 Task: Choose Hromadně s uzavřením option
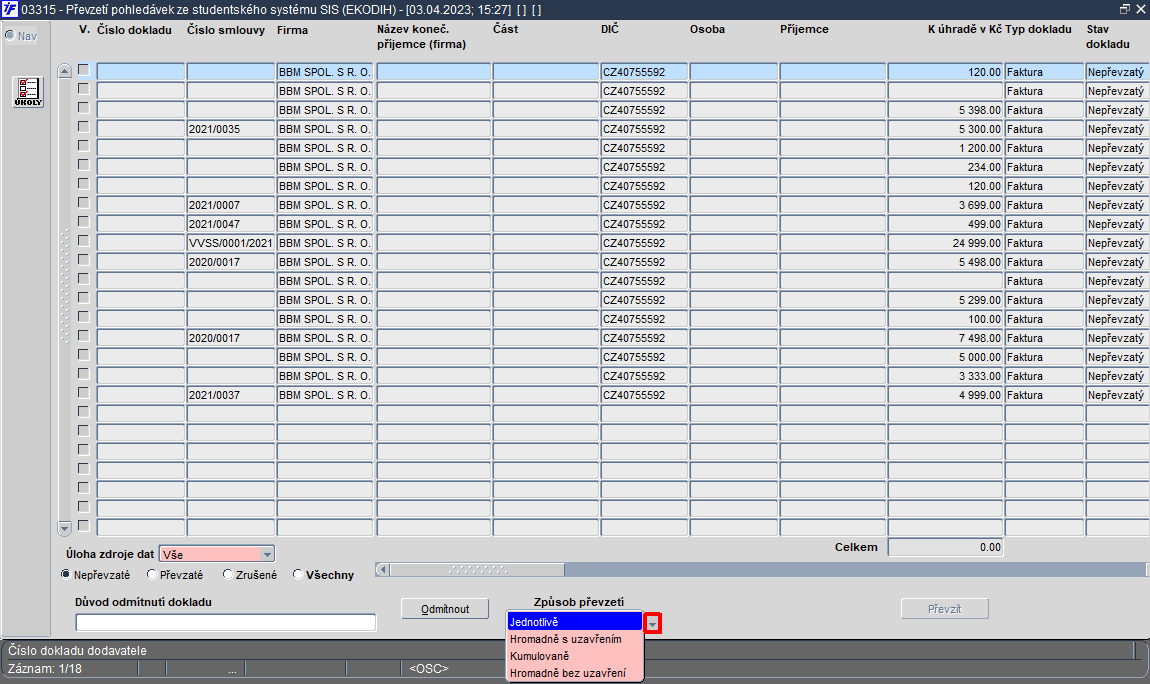coord(575,639)
